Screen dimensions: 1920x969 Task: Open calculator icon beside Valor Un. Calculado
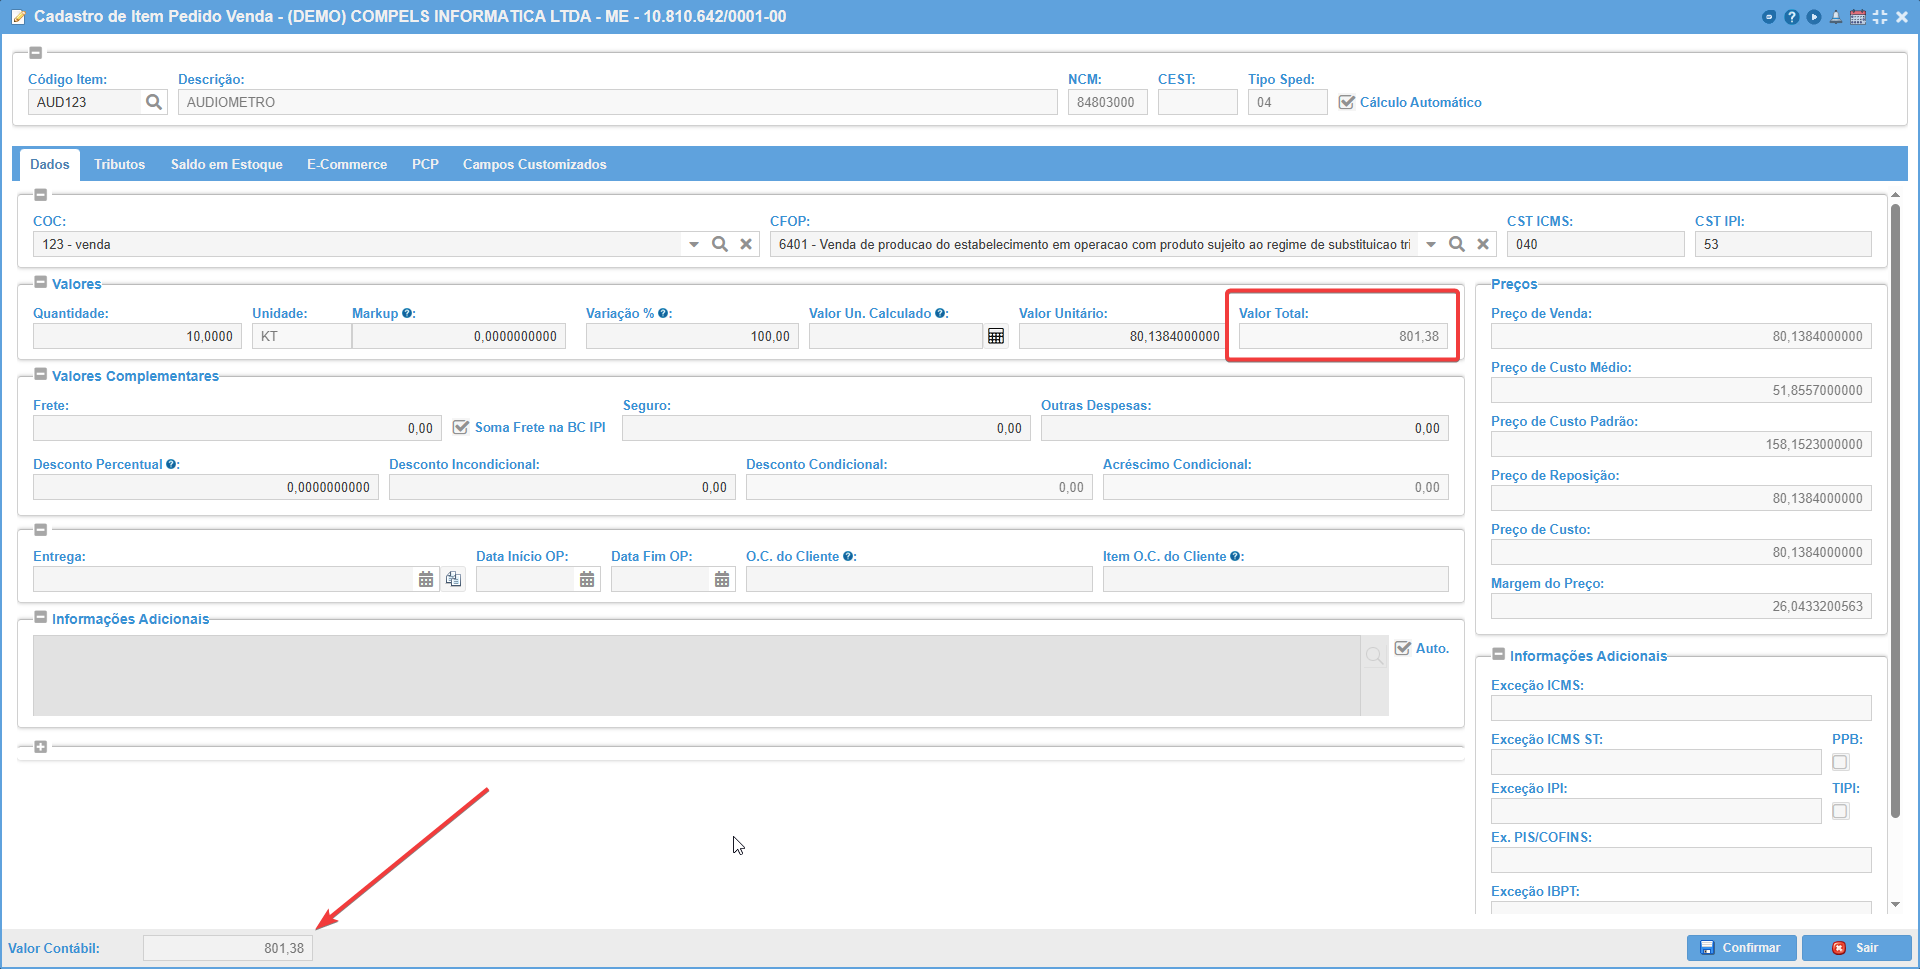(x=996, y=336)
